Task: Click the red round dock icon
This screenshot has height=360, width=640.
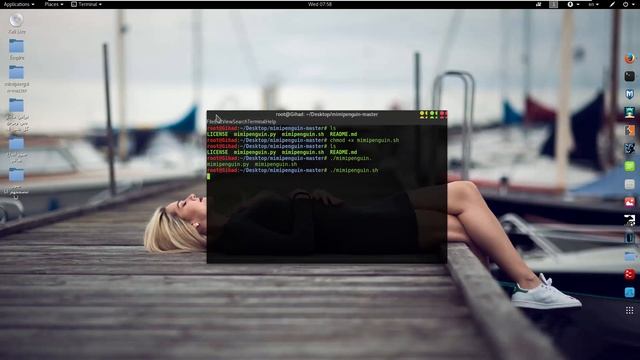Action: click(629, 274)
